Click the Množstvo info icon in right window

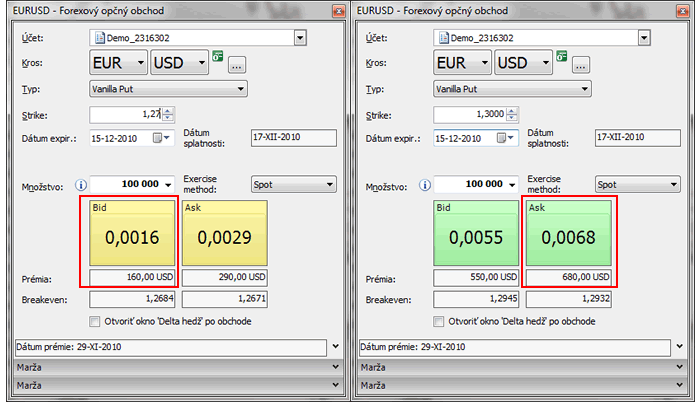pyautogui.click(x=425, y=184)
